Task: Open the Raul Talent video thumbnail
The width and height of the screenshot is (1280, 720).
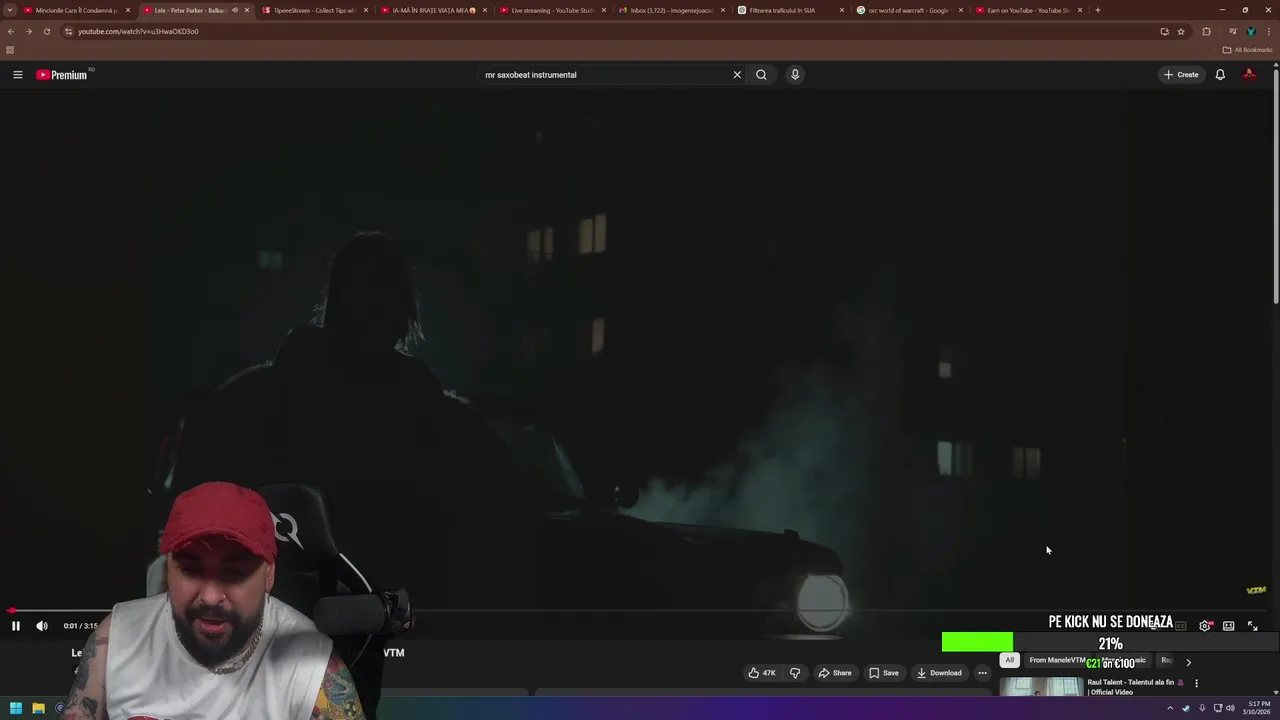Action: click(x=1041, y=687)
